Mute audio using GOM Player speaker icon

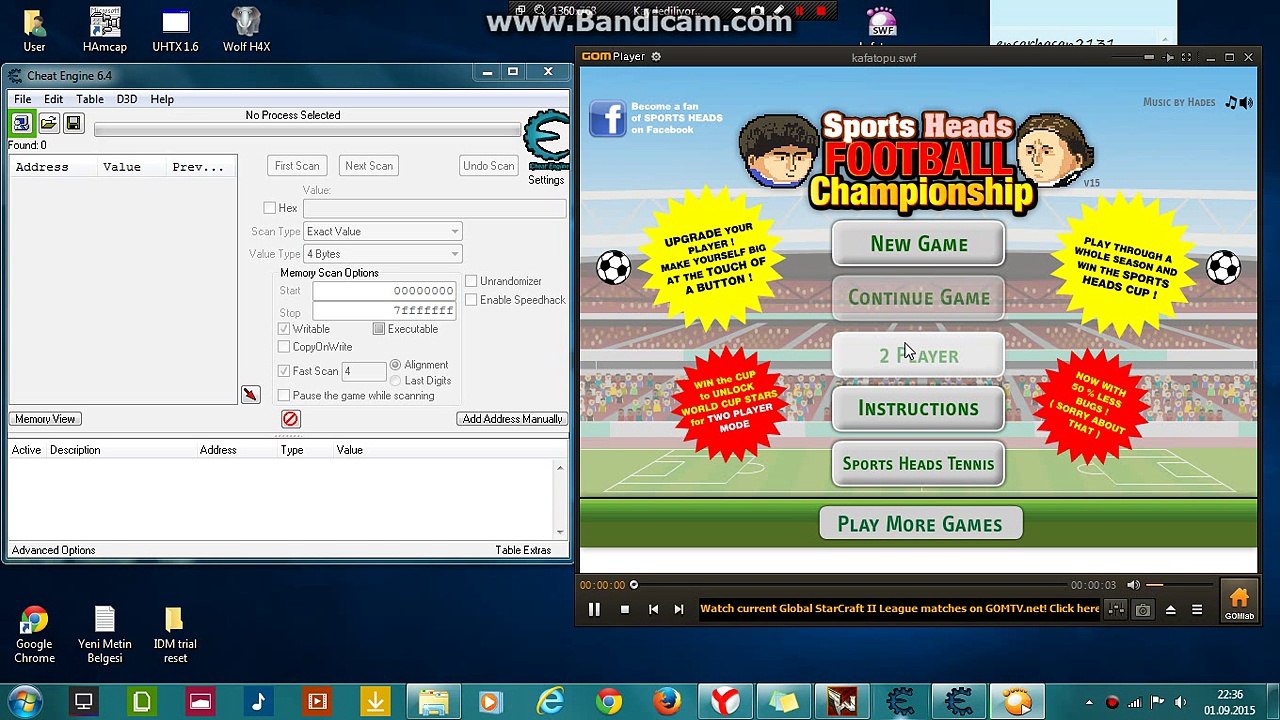1133,585
